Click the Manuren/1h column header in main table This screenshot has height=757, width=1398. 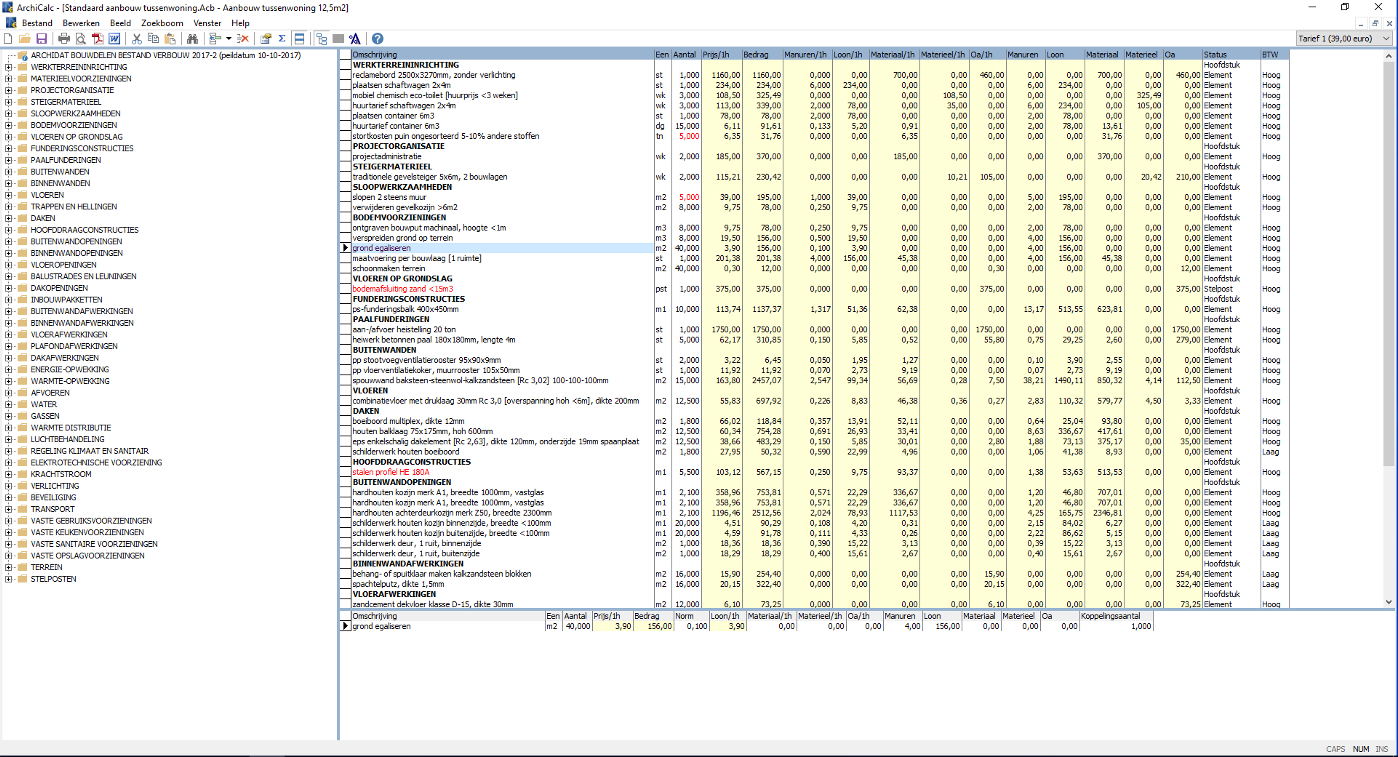tap(807, 54)
